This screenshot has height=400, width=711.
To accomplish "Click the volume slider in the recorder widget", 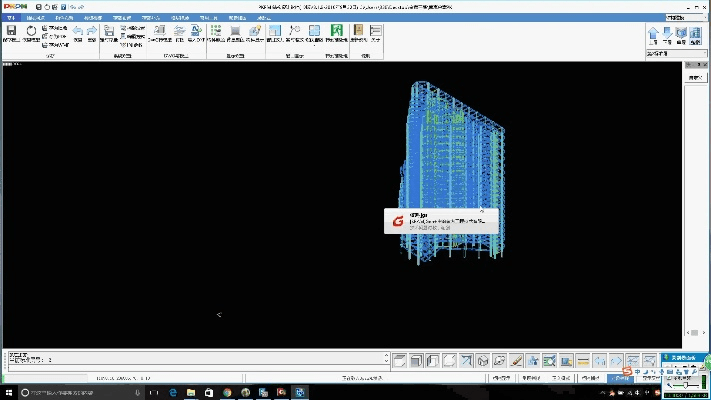I will pyautogui.click(x=685, y=387).
